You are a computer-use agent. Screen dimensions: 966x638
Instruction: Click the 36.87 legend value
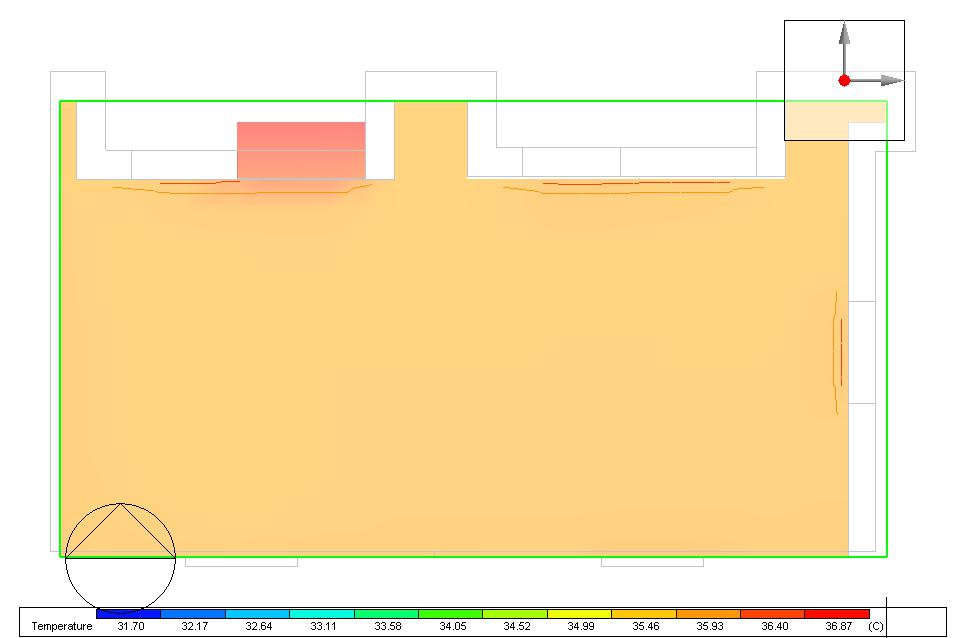pos(839,626)
